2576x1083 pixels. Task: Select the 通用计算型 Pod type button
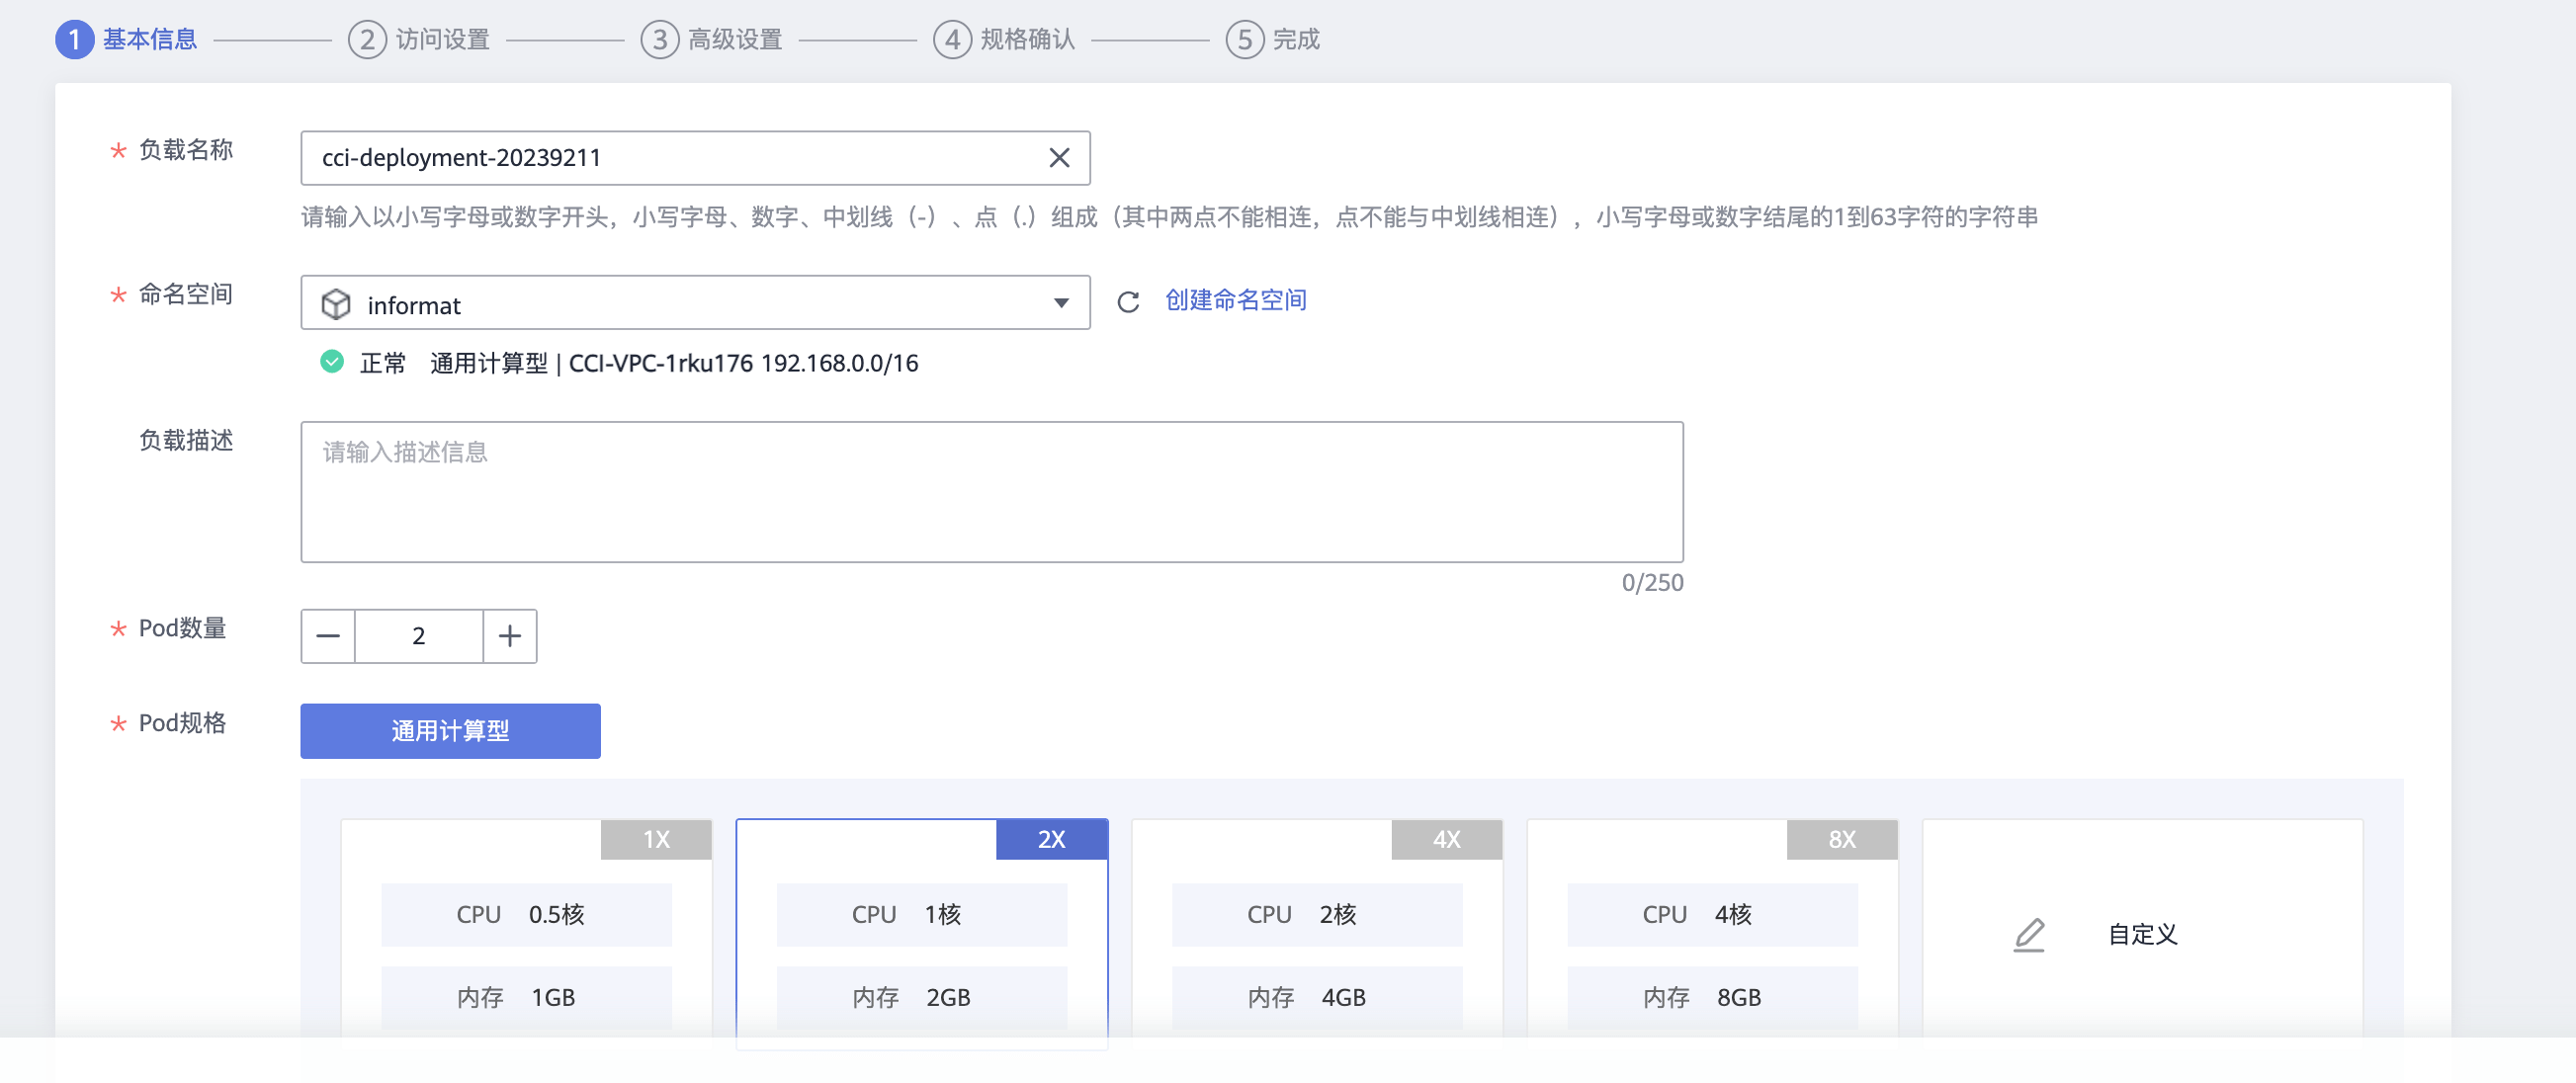pos(450,731)
